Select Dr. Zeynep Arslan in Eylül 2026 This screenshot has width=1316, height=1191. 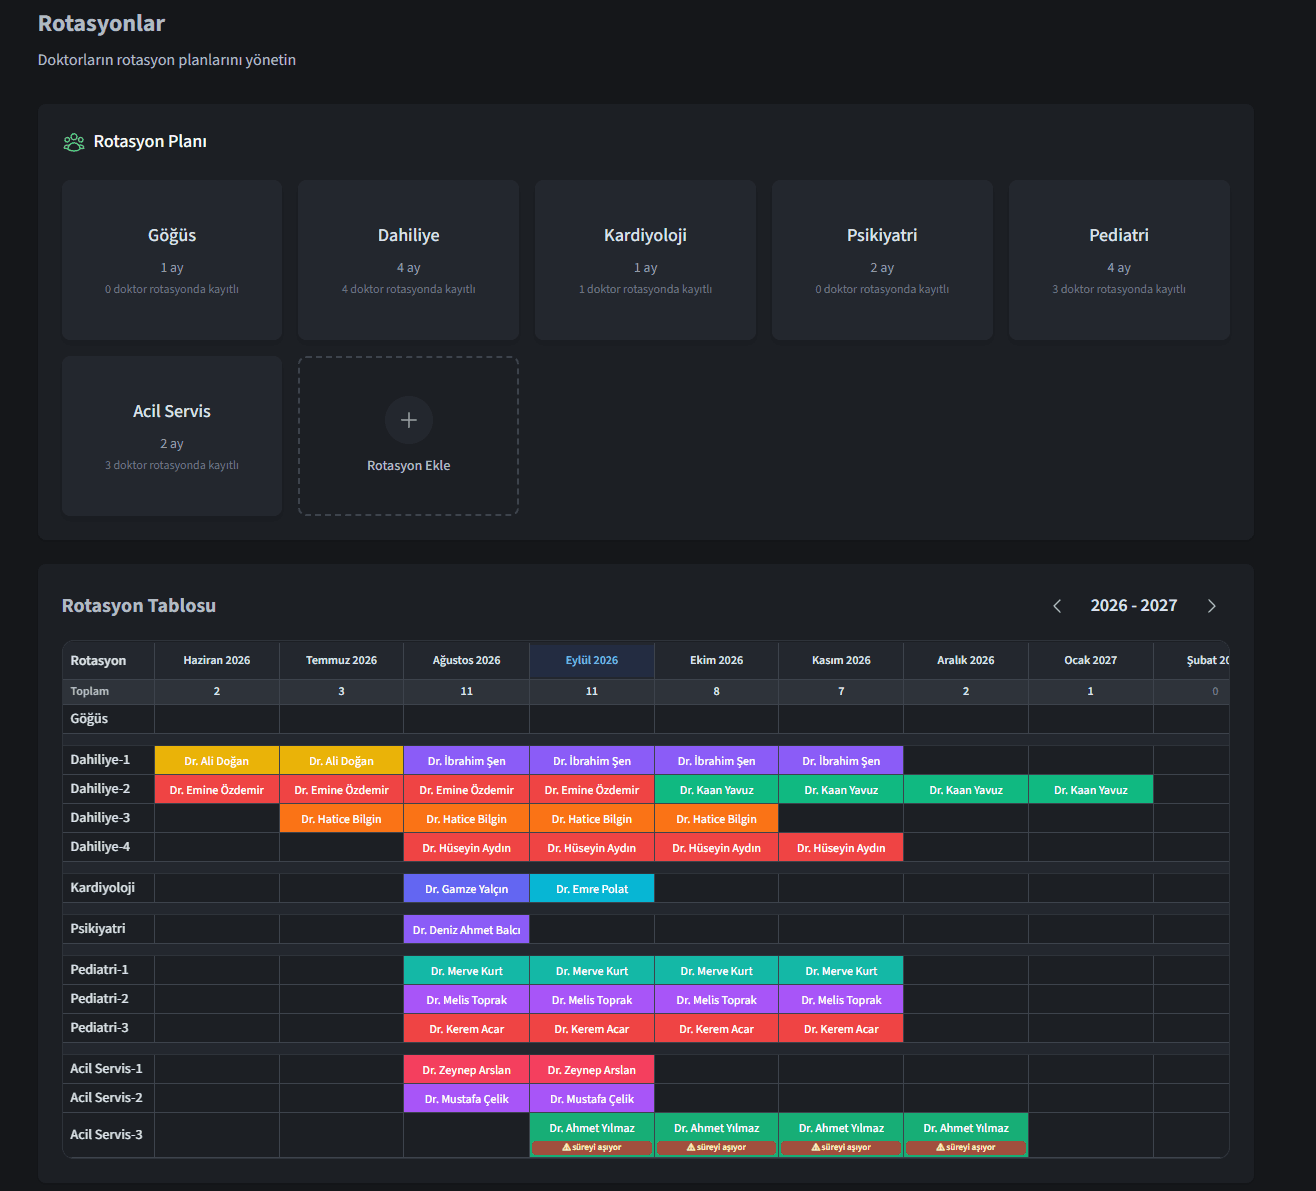pos(592,1070)
